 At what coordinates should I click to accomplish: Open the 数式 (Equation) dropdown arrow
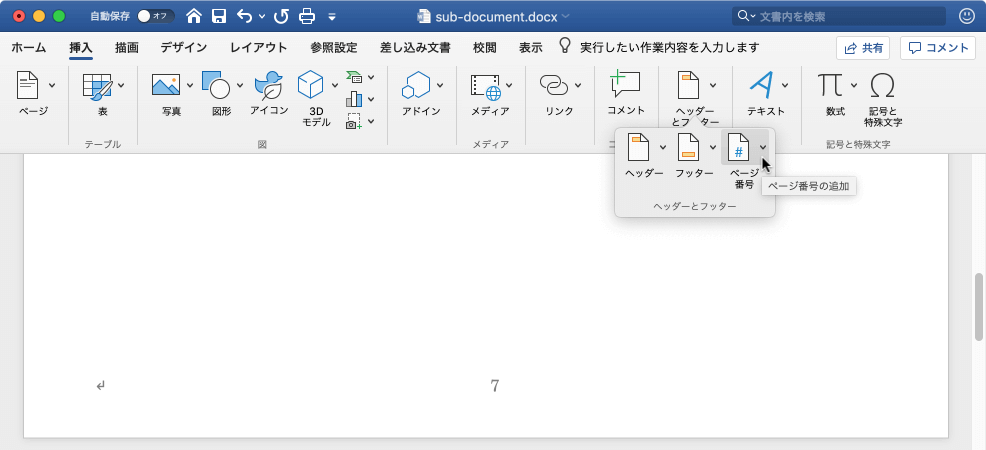click(854, 84)
